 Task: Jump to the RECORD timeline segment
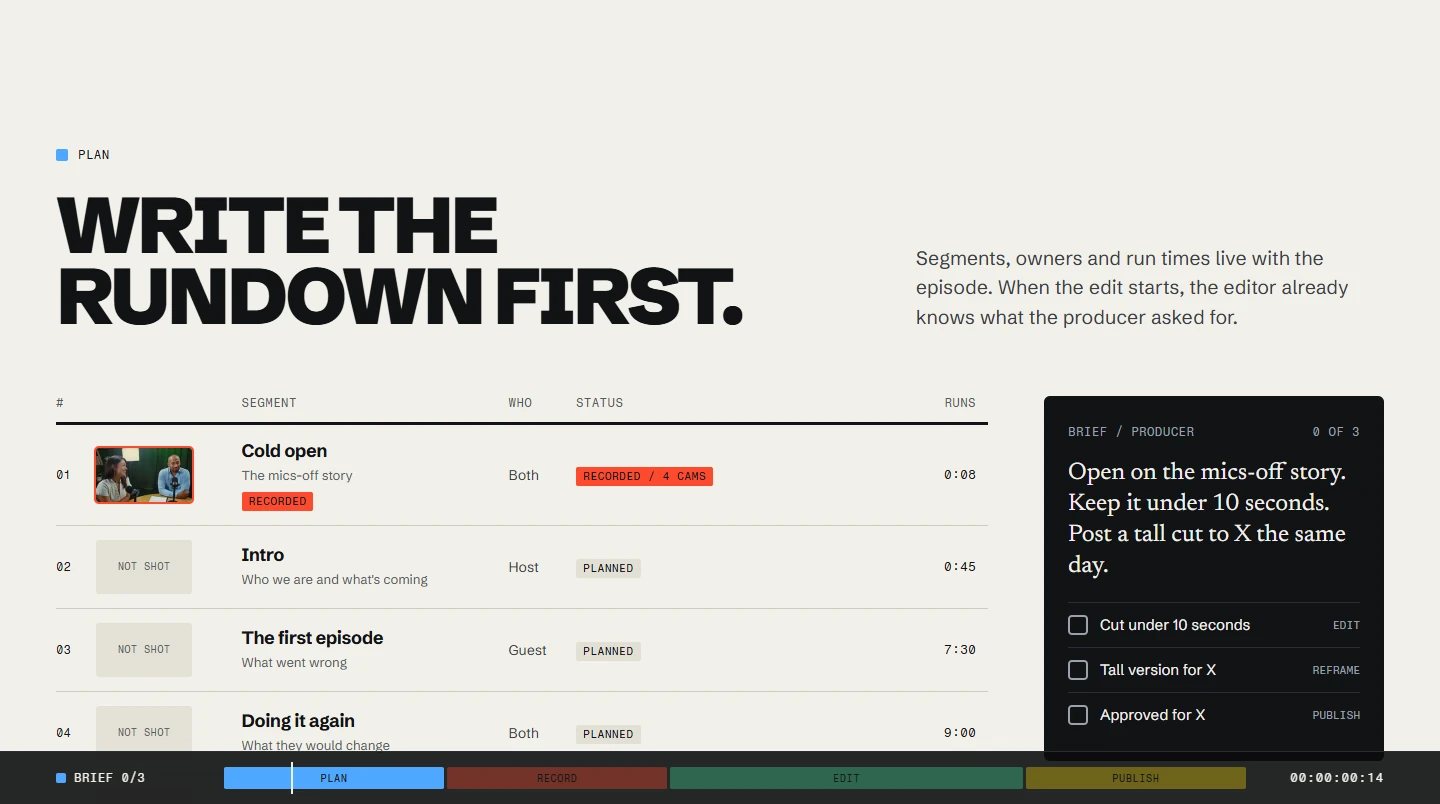557,778
